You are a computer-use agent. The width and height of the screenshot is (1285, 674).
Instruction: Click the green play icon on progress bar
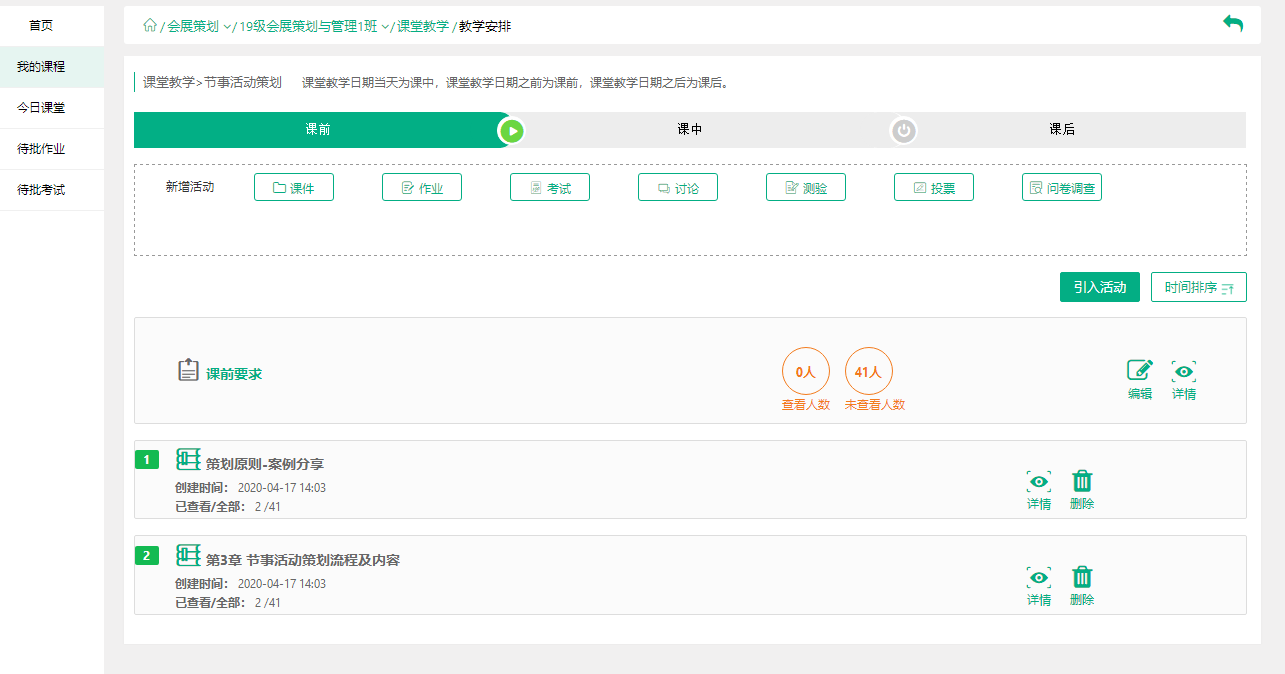click(512, 130)
